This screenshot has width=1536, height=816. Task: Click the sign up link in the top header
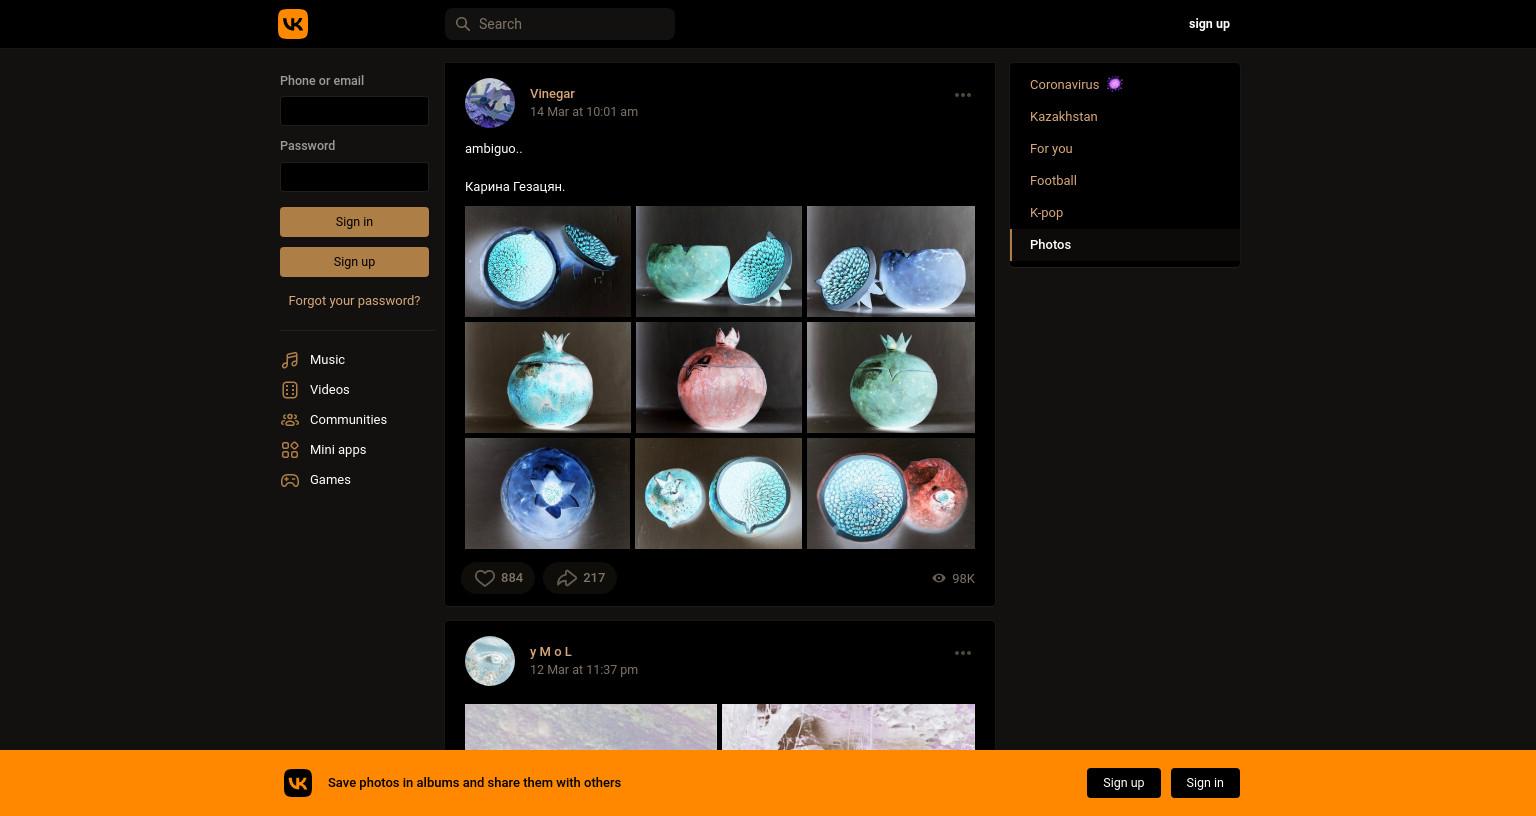(1209, 24)
